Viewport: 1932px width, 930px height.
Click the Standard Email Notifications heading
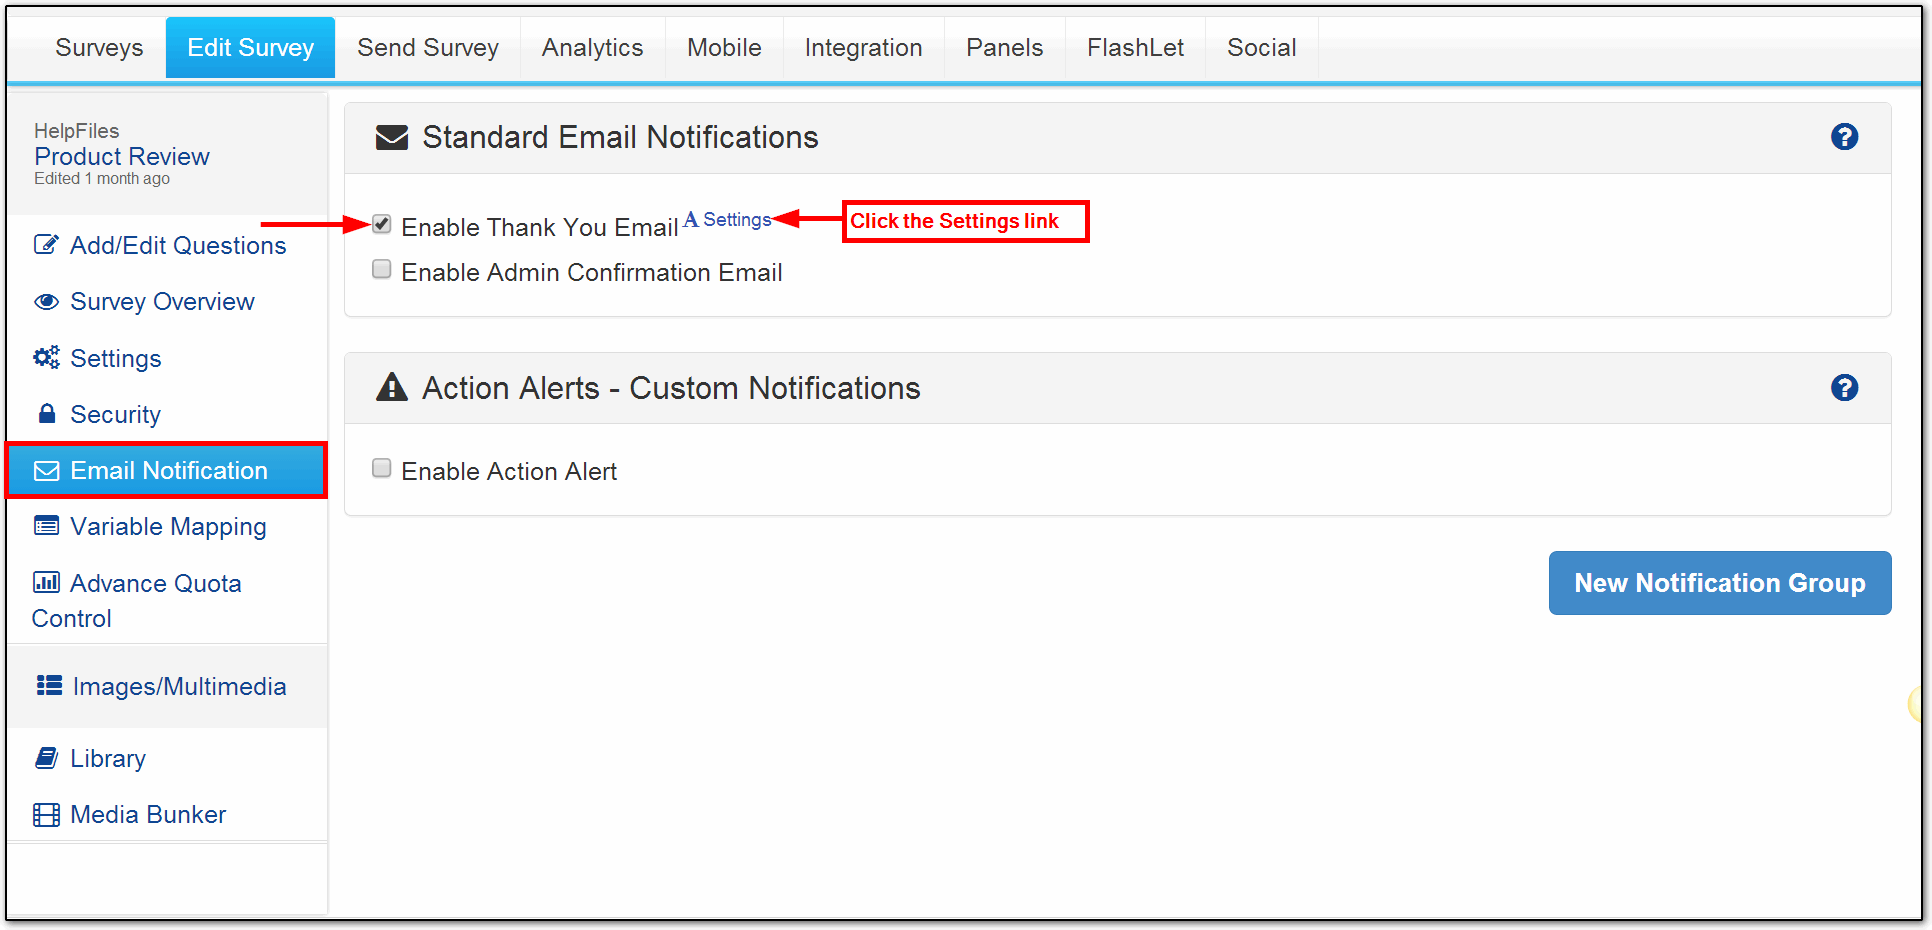click(620, 137)
